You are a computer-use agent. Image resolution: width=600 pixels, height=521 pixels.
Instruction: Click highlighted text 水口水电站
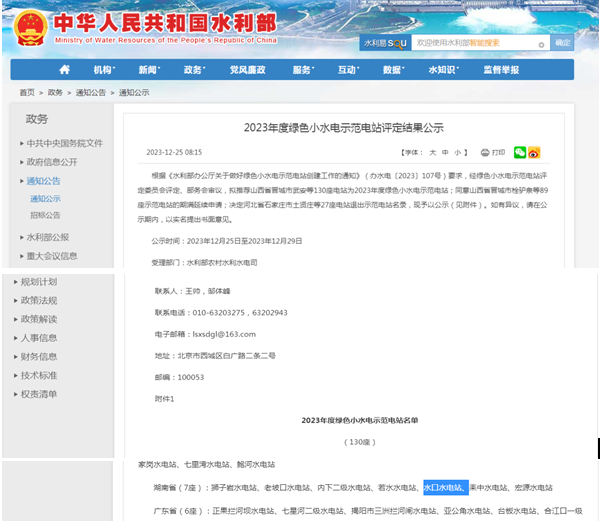[x=444, y=487]
